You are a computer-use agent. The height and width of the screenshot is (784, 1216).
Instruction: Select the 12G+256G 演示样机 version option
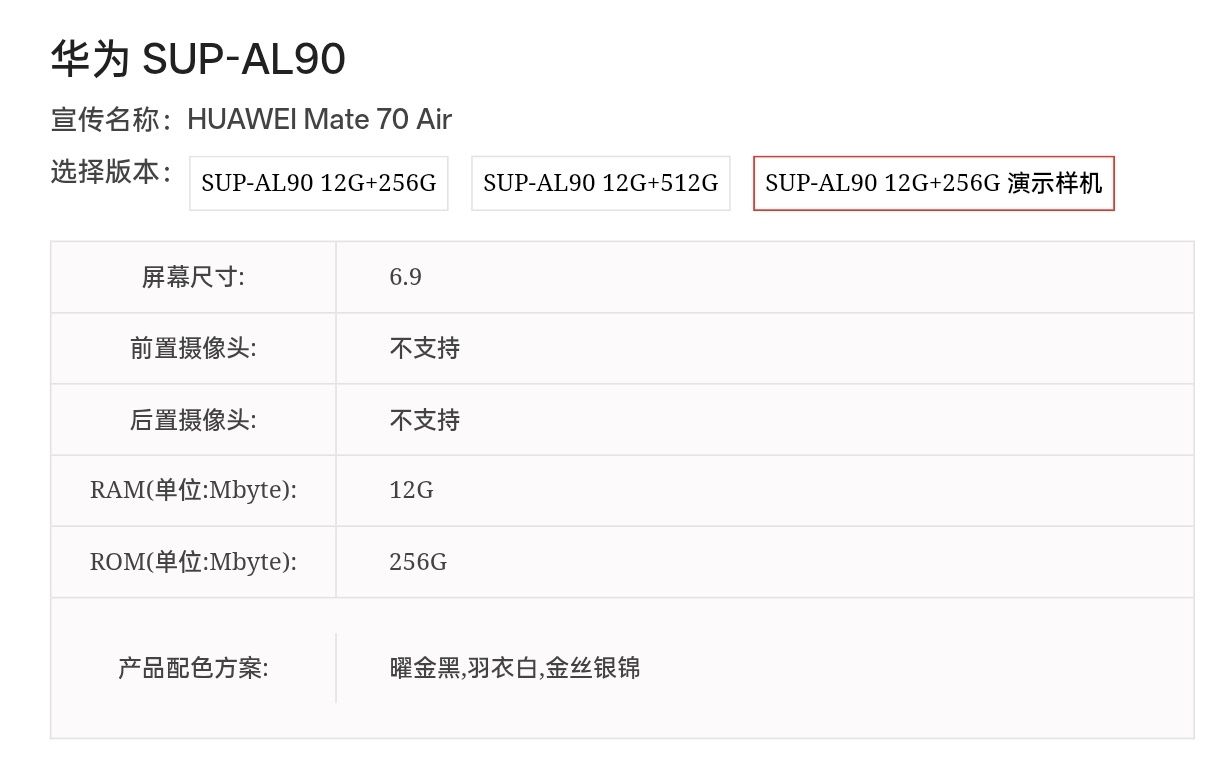pos(933,183)
